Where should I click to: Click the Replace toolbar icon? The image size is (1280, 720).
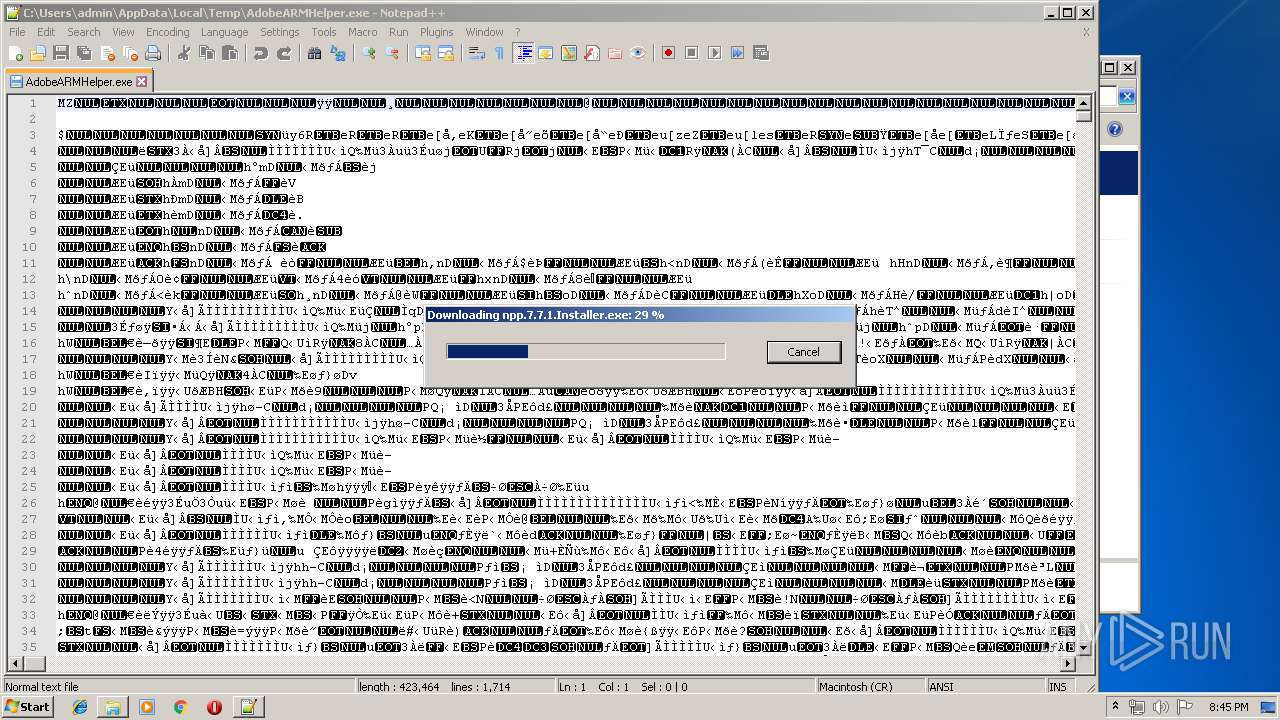pos(337,53)
